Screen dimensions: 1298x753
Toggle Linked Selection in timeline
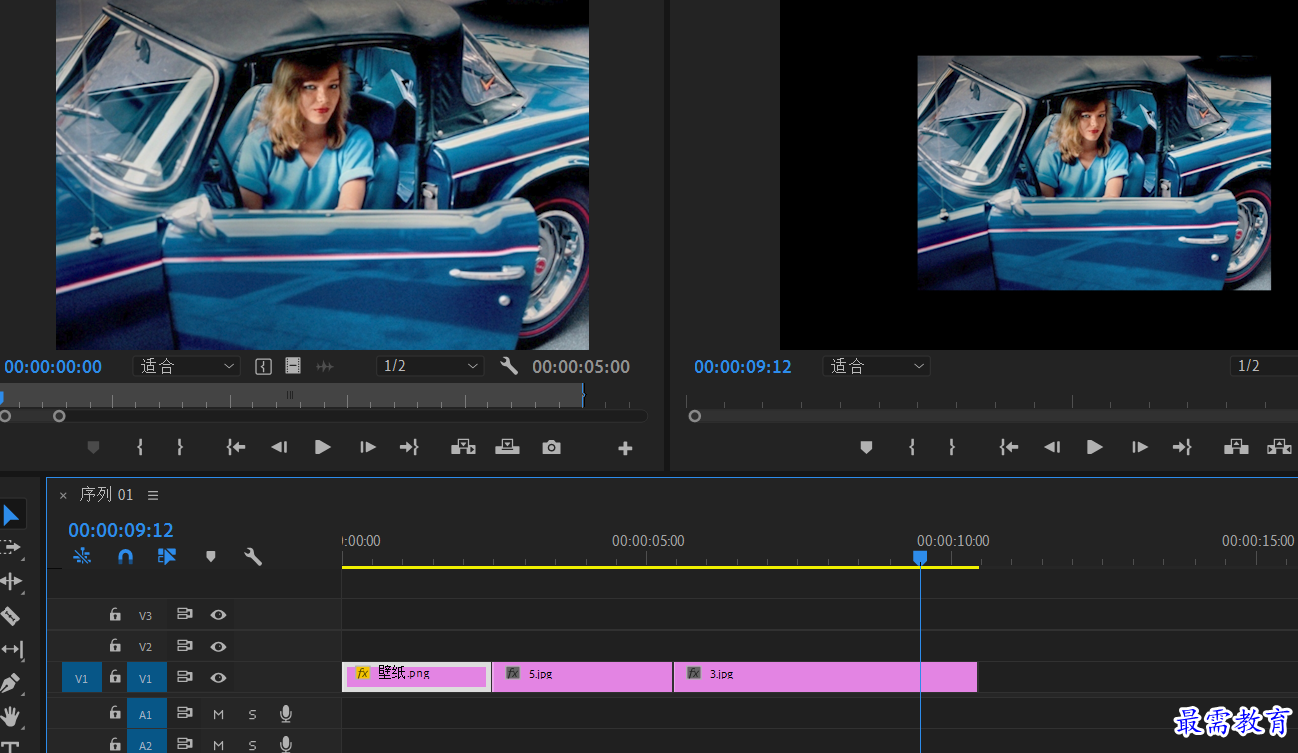[167, 556]
